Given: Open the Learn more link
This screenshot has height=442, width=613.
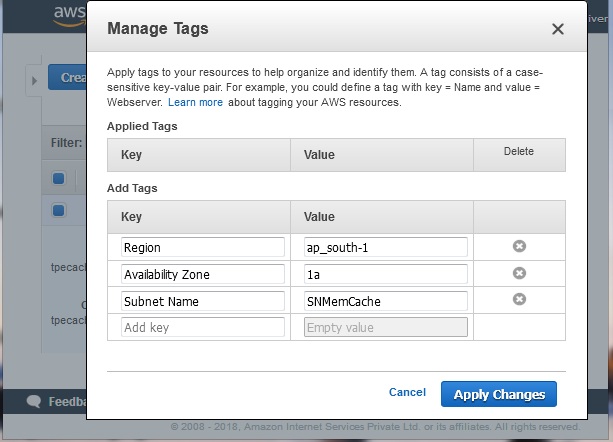Looking at the screenshot, I should [x=195, y=103].
